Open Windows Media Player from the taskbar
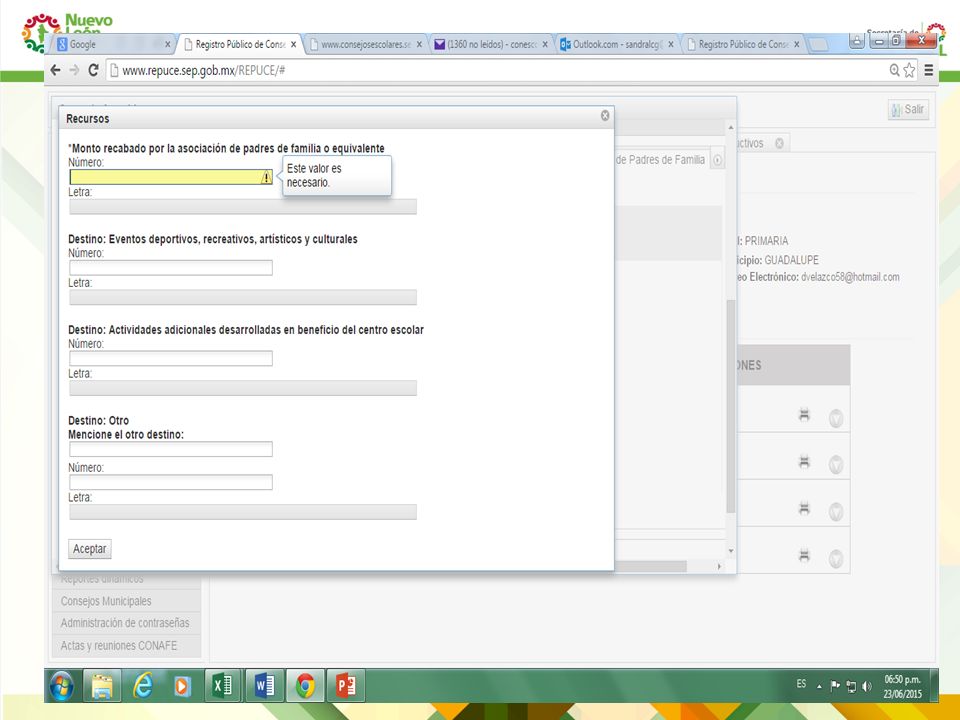 coord(182,686)
